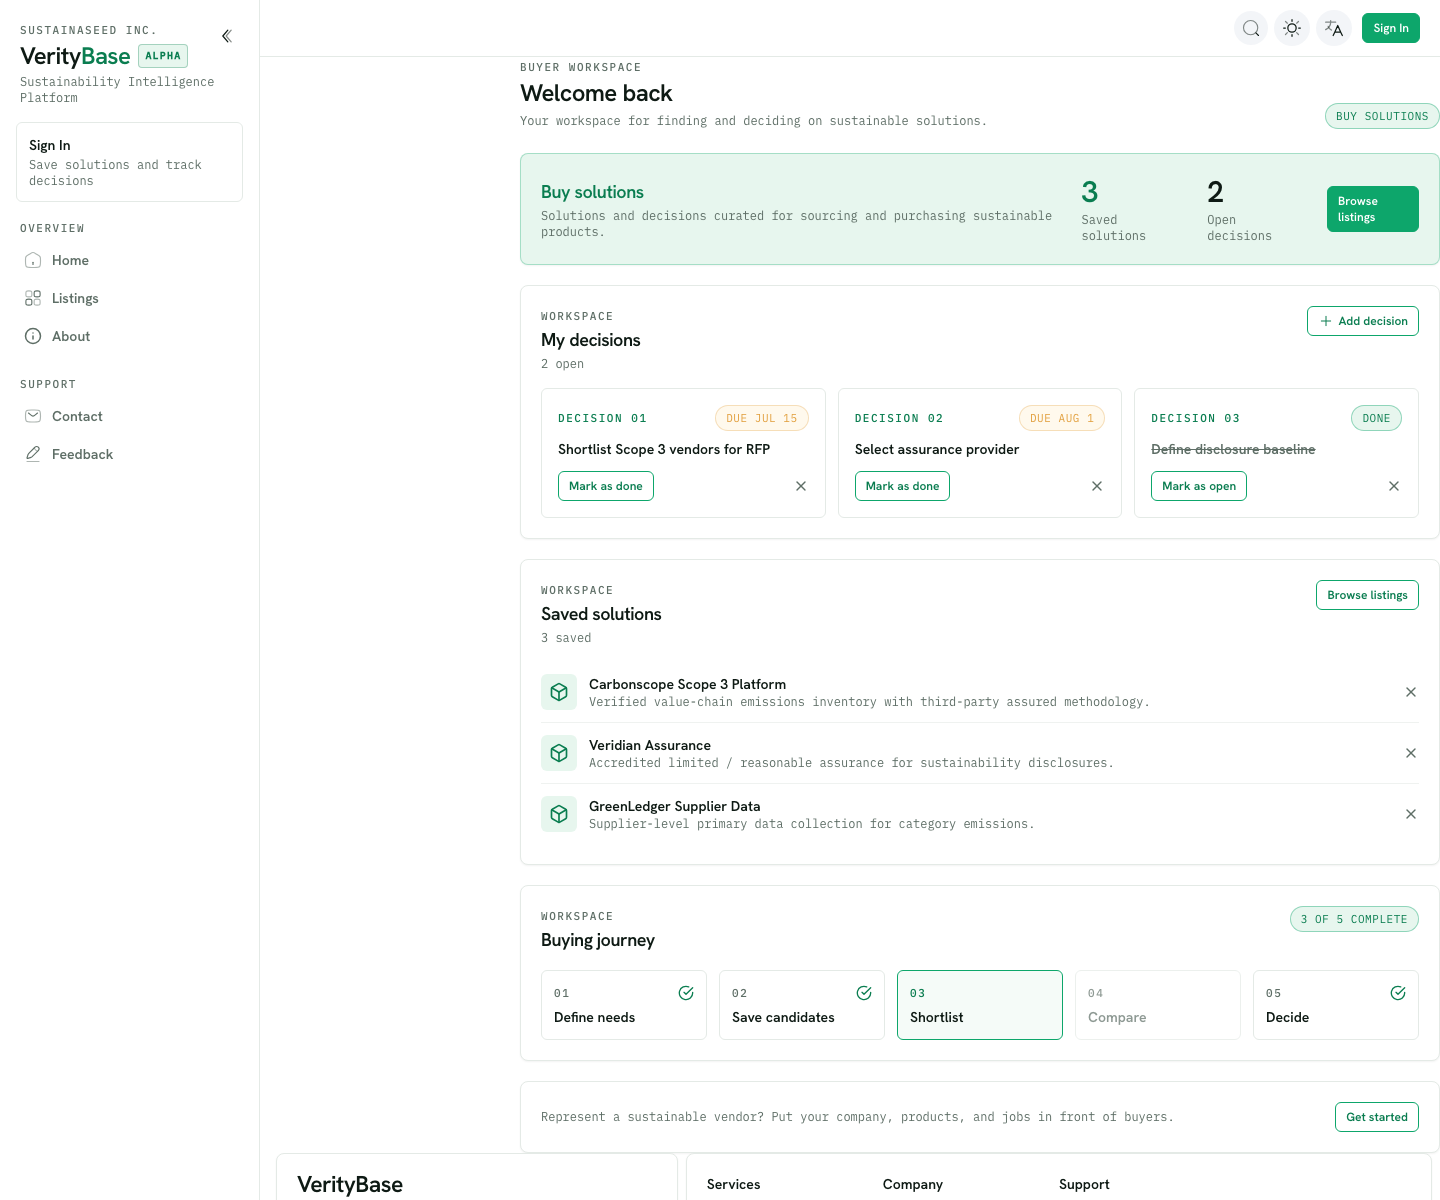Click the Company footer heading
The height and width of the screenshot is (1200, 1440).
tap(912, 1184)
